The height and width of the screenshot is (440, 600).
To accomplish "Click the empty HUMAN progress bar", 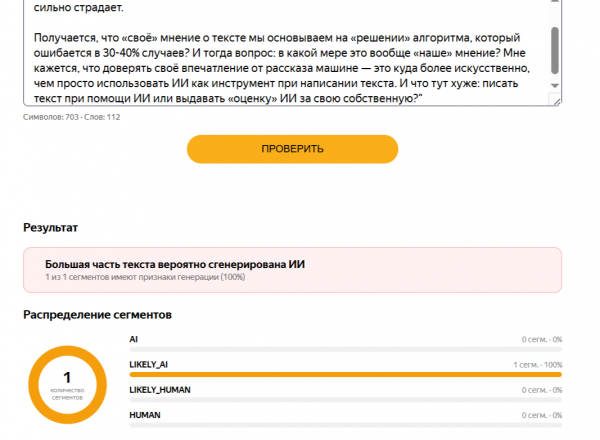I will (346, 425).
